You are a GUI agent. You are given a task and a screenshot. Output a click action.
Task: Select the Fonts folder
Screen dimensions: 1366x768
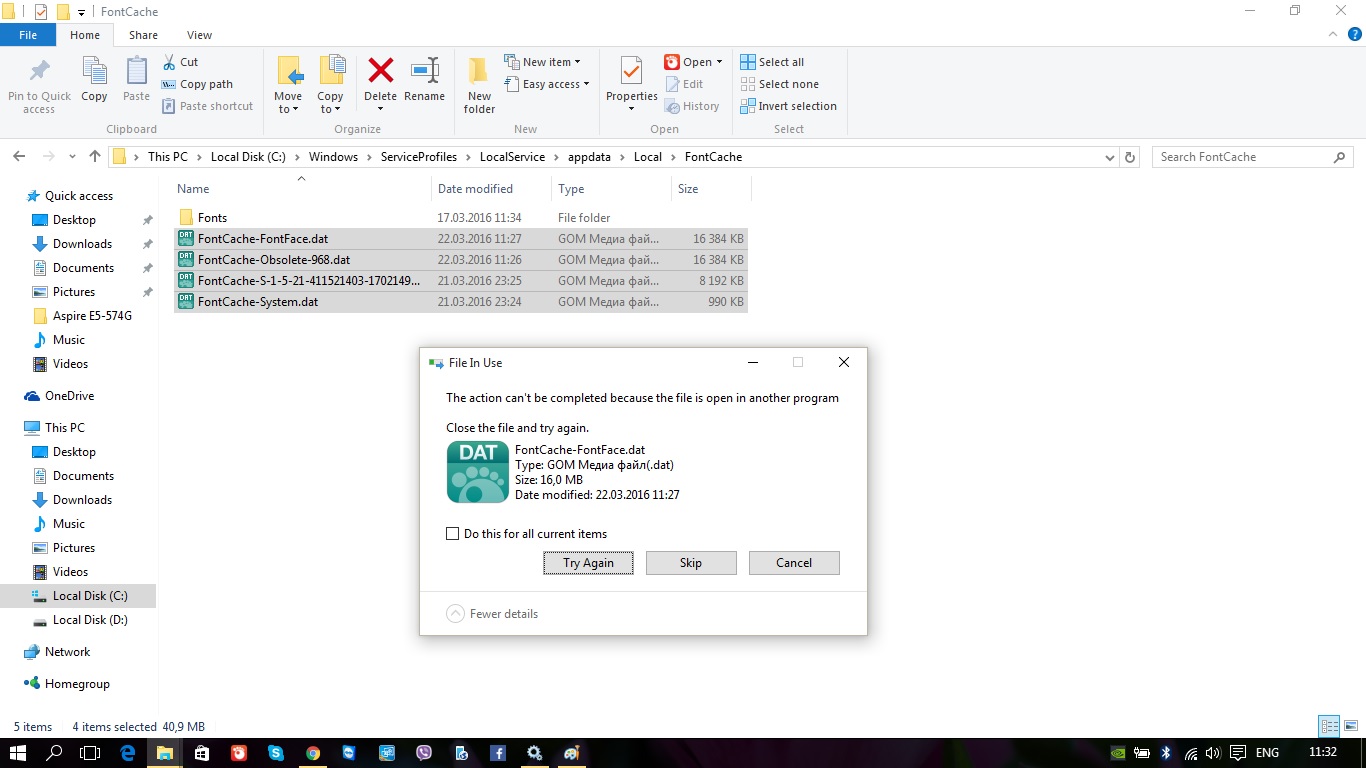(x=461, y=218)
